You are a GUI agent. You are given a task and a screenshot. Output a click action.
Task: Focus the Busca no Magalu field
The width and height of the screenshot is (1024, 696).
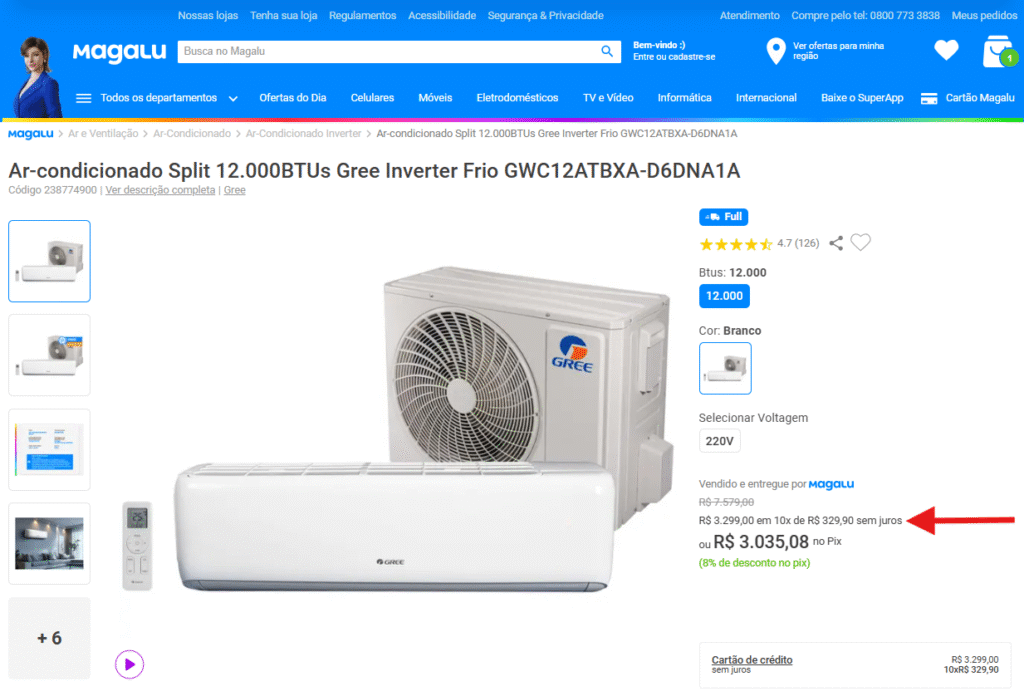click(389, 51)
